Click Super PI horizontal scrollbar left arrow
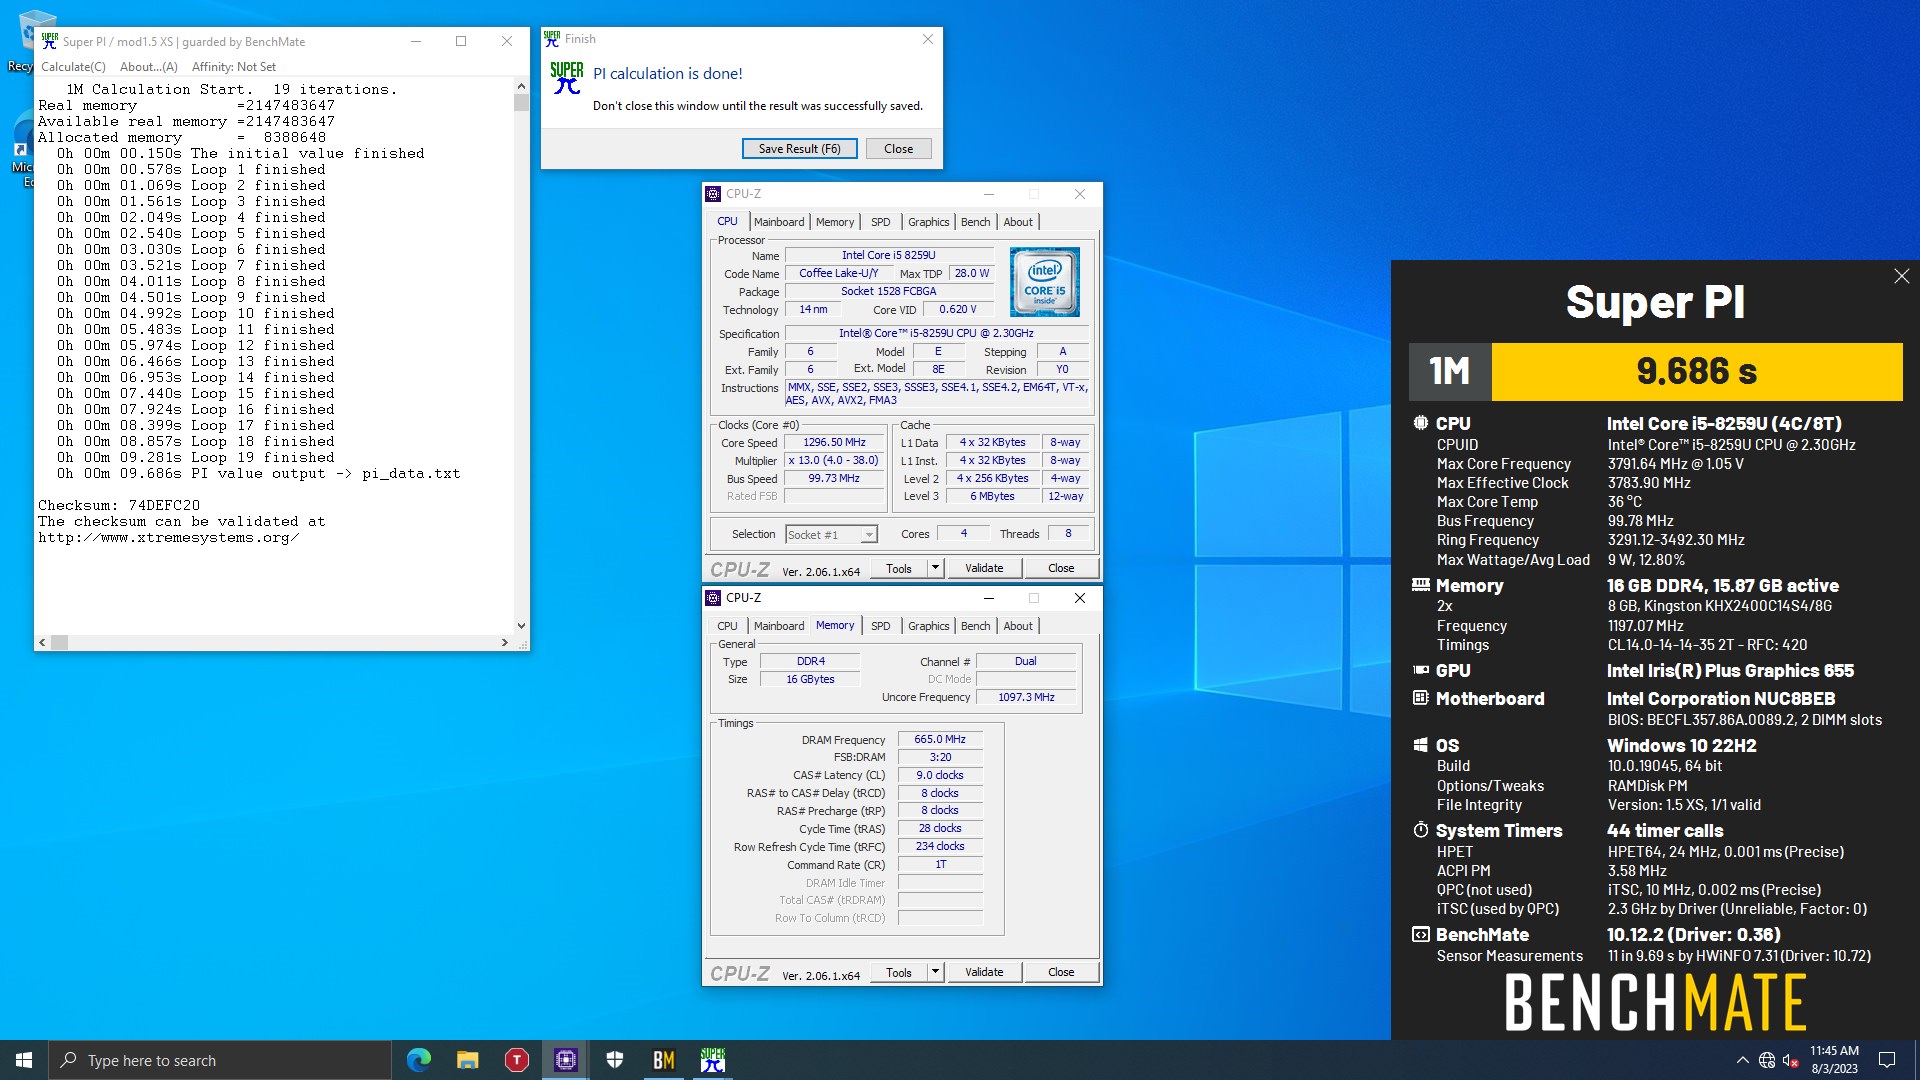 point(42,642)
